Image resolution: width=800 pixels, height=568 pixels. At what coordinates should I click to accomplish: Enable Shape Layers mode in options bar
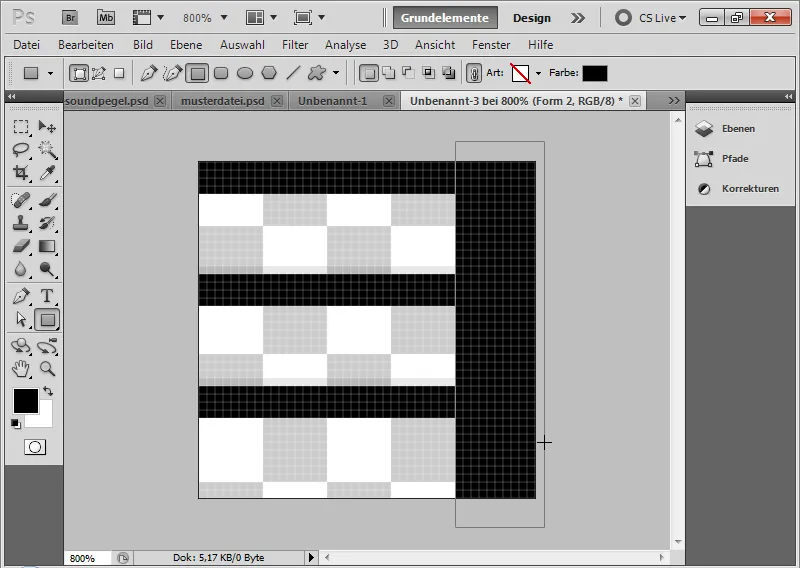pyautogui.click(x=79, y=73)
